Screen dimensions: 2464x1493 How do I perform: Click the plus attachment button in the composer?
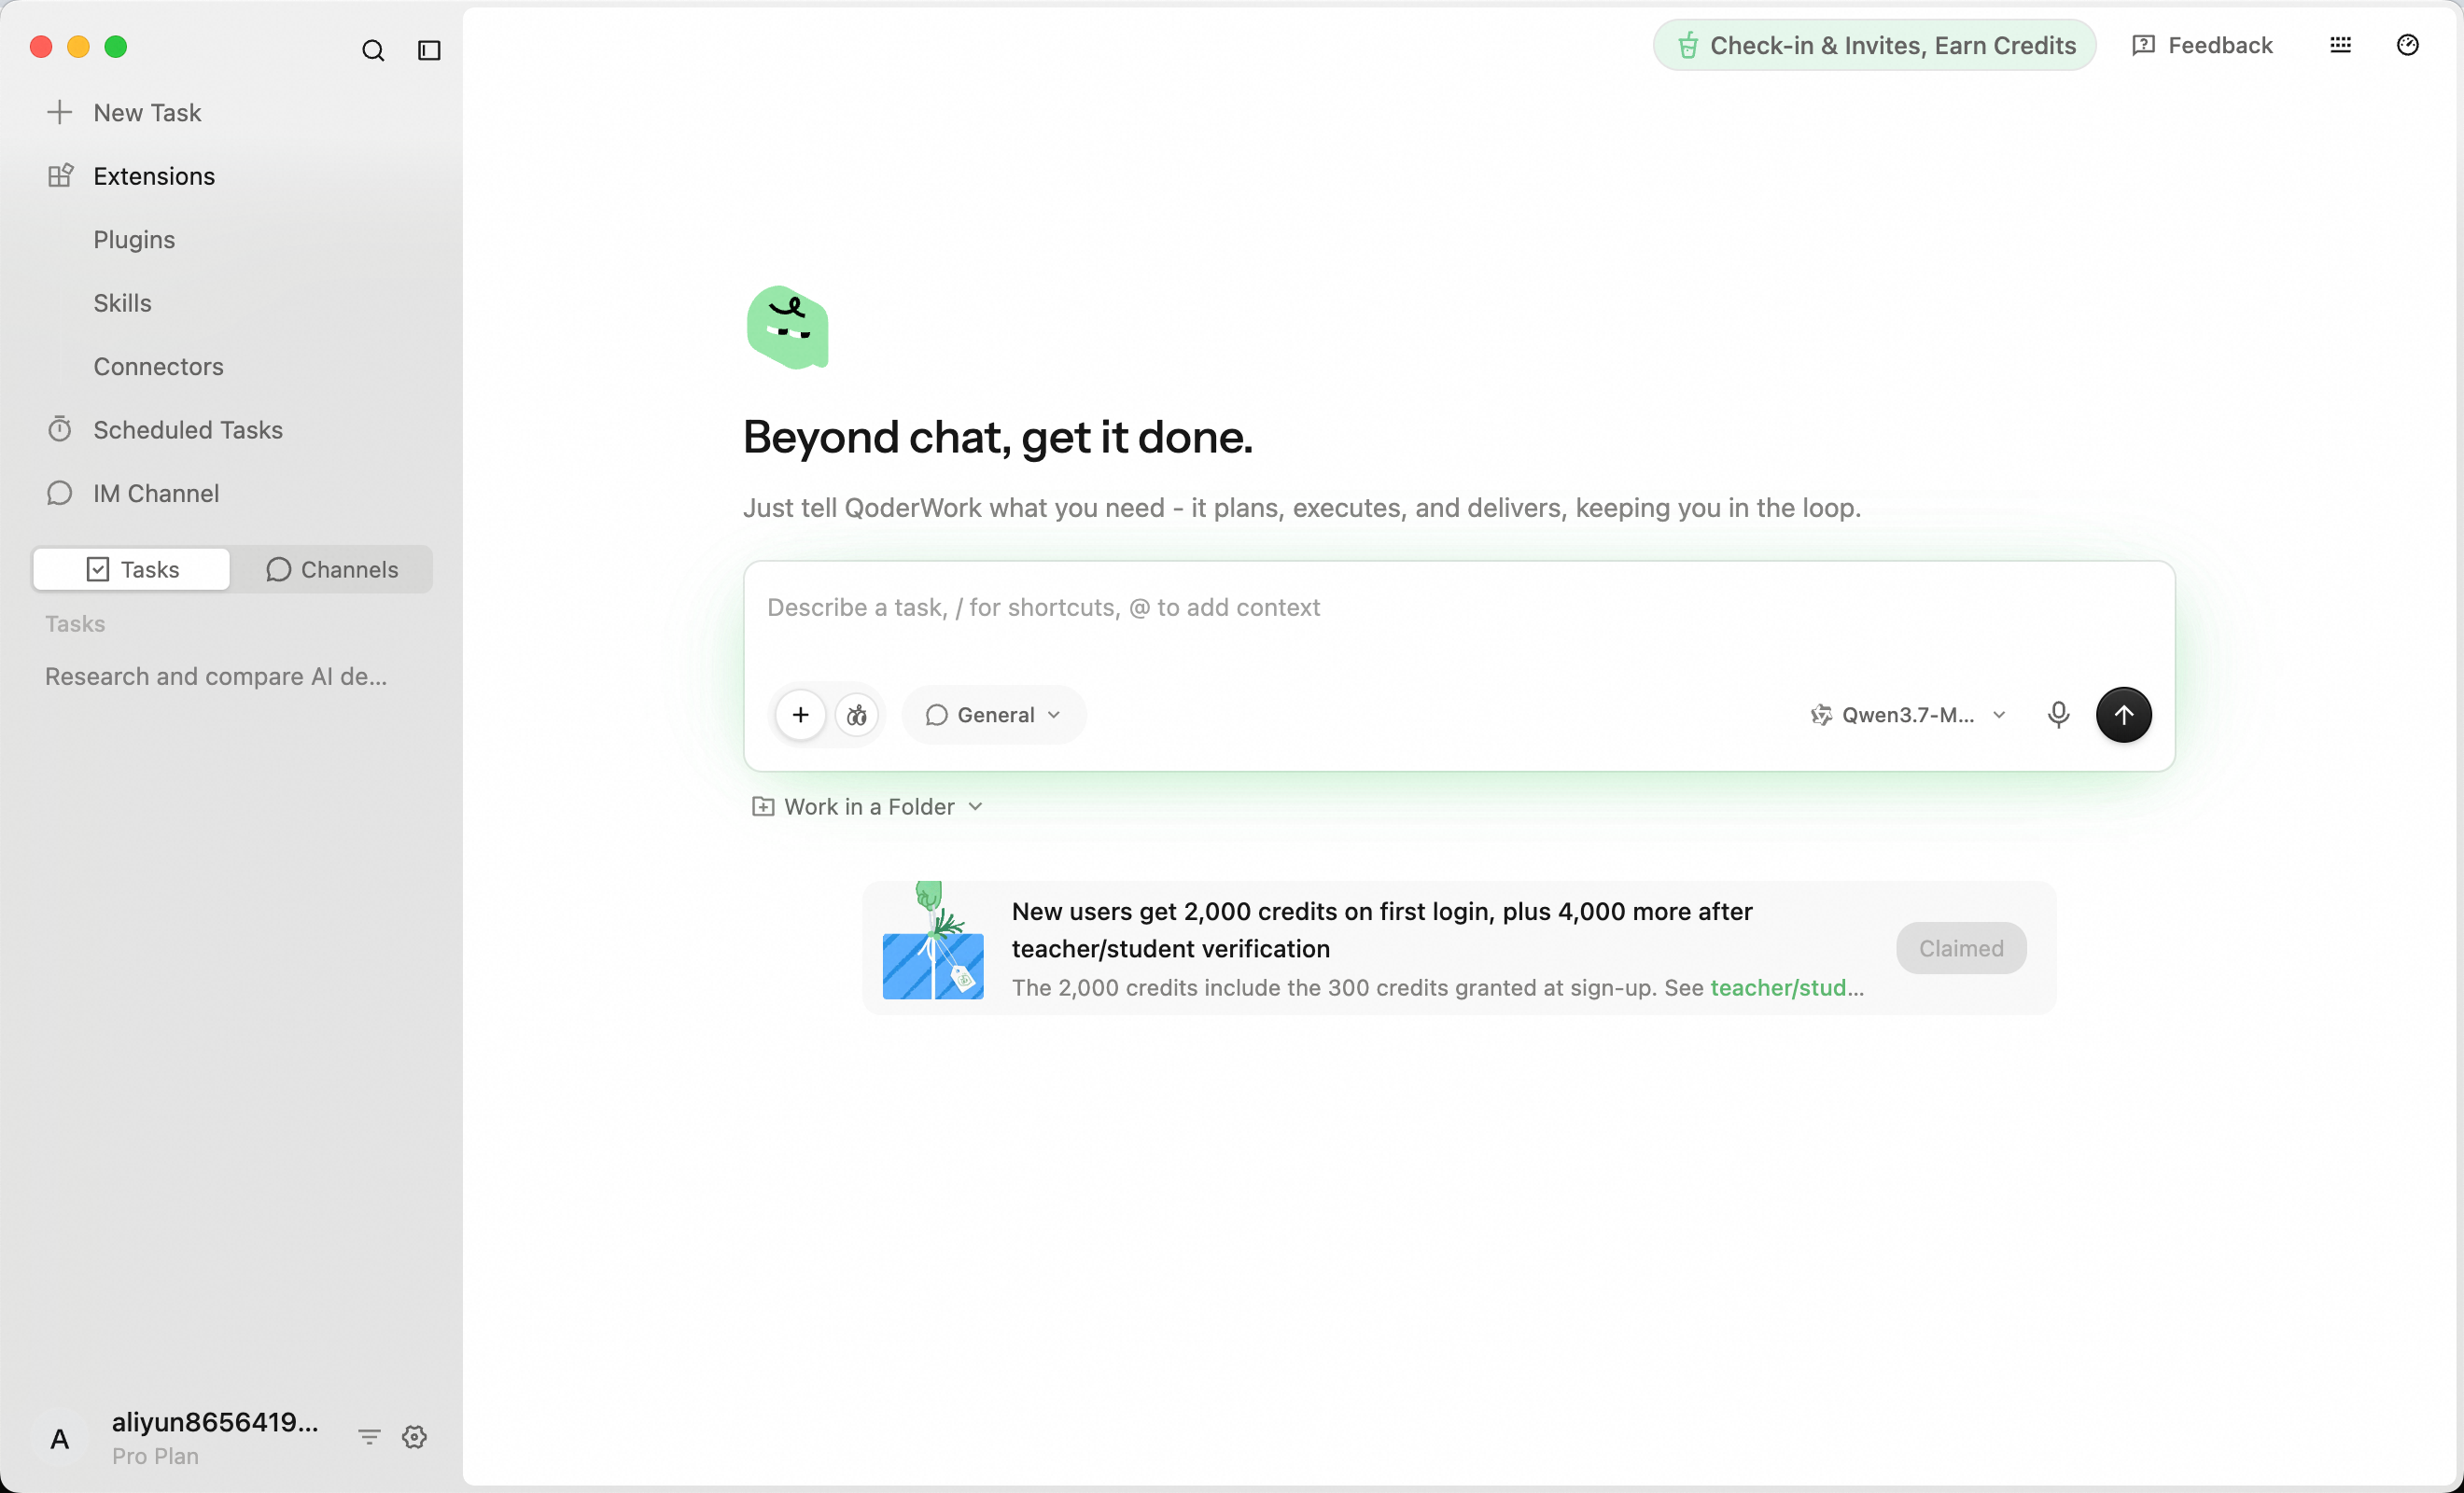click(x=800, y=715)
